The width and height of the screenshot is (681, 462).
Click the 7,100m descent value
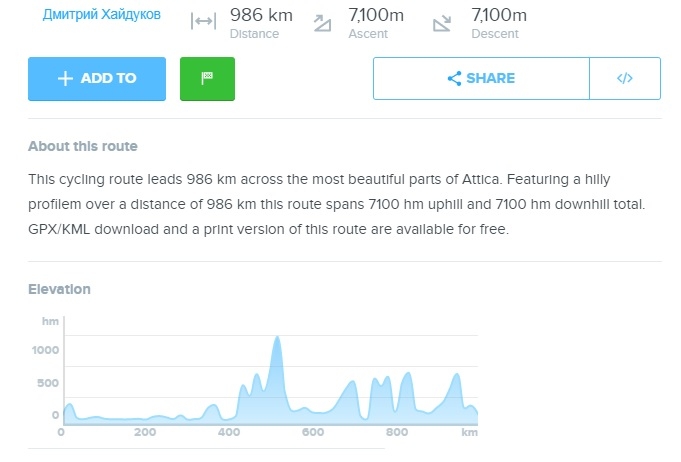point(499,15)
